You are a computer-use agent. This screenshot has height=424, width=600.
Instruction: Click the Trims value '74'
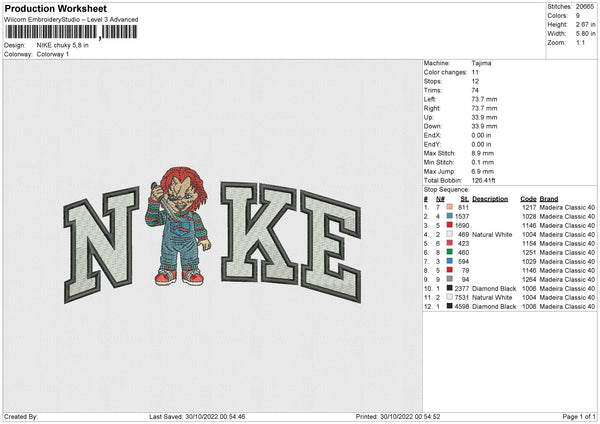(x=475, y=90)
